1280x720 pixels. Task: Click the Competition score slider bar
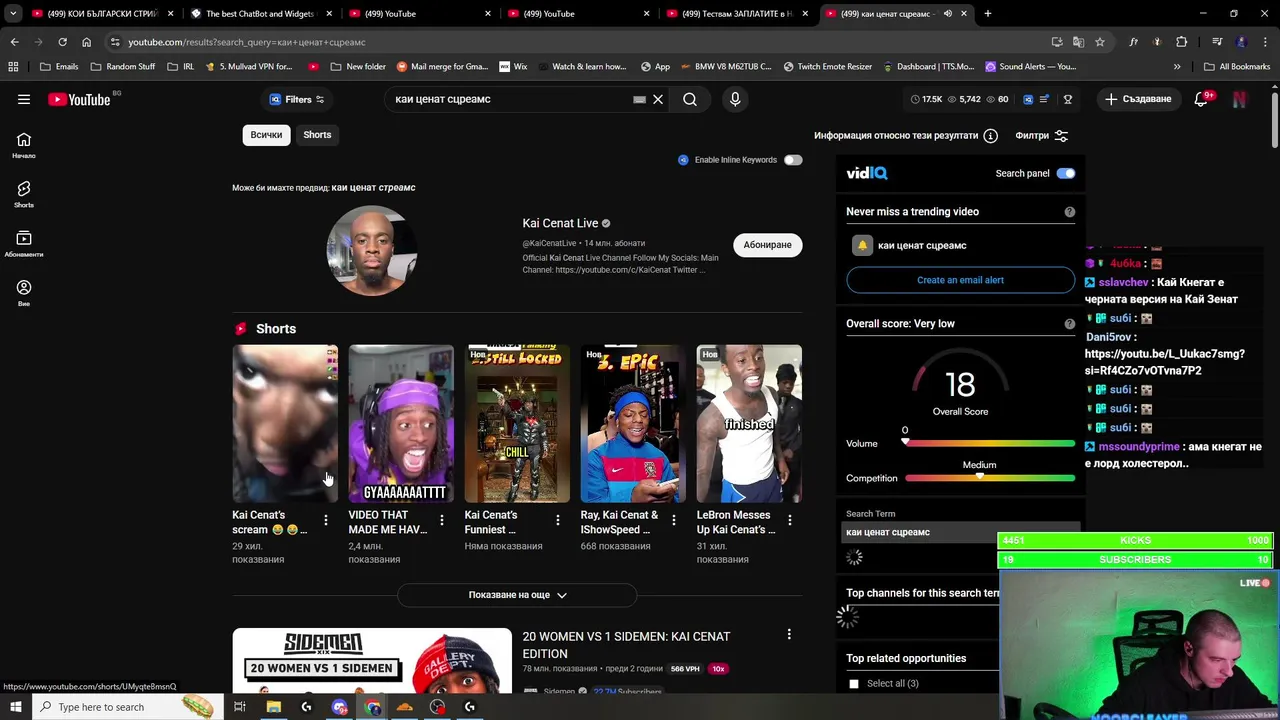coord(990,478)
